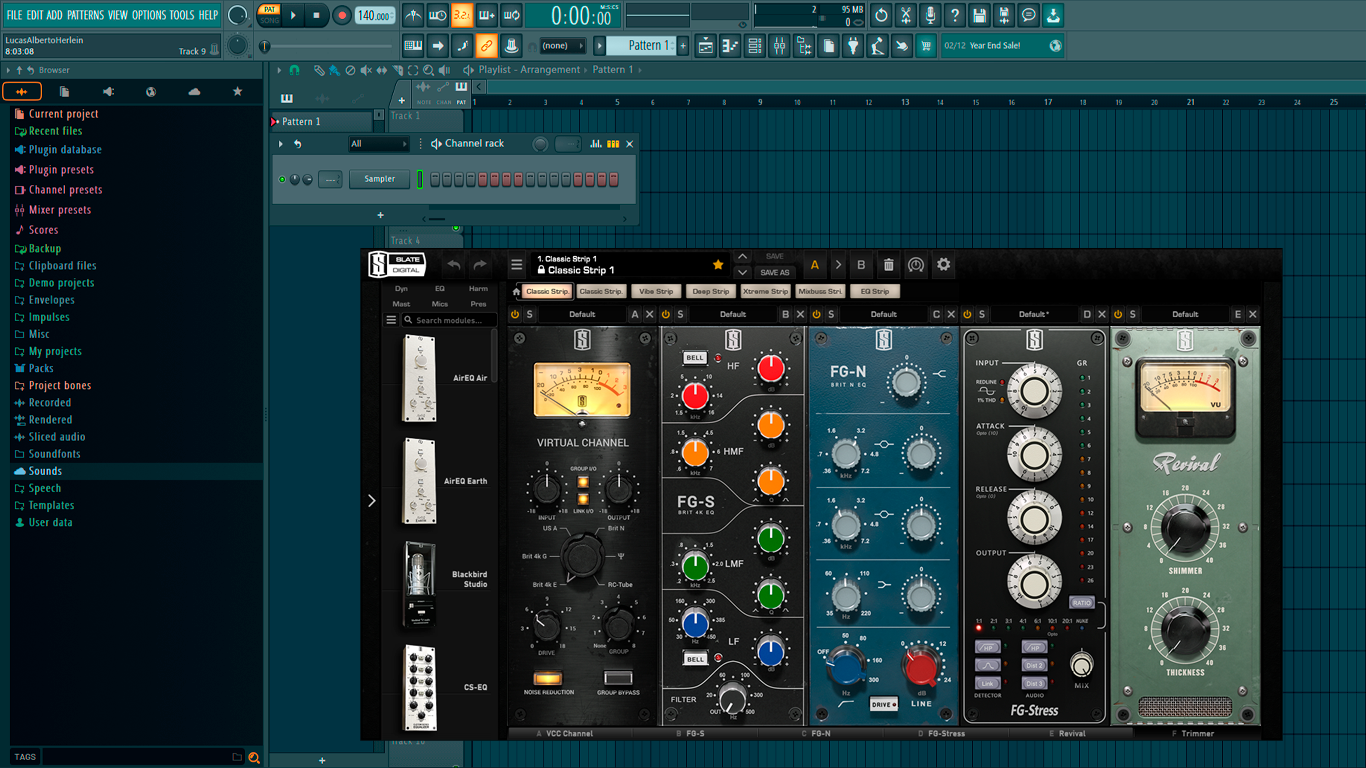Click the redo arrow in Slate plugin
Image resolution: width=1366 pixels, height=768 pixels.
pyautogui.click(x=480, y=265)
